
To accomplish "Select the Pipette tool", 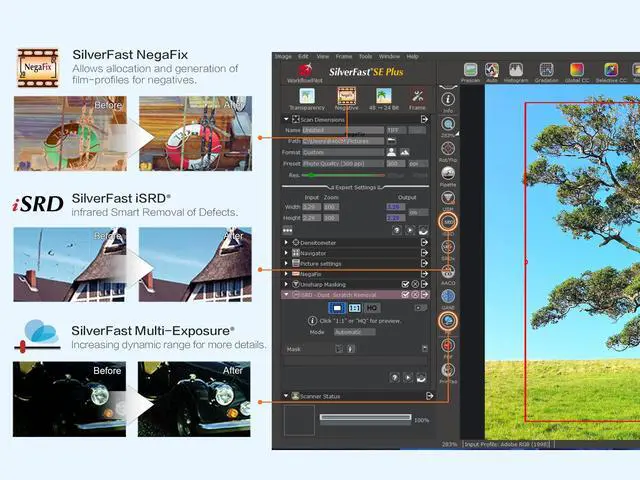I will 448,172.
